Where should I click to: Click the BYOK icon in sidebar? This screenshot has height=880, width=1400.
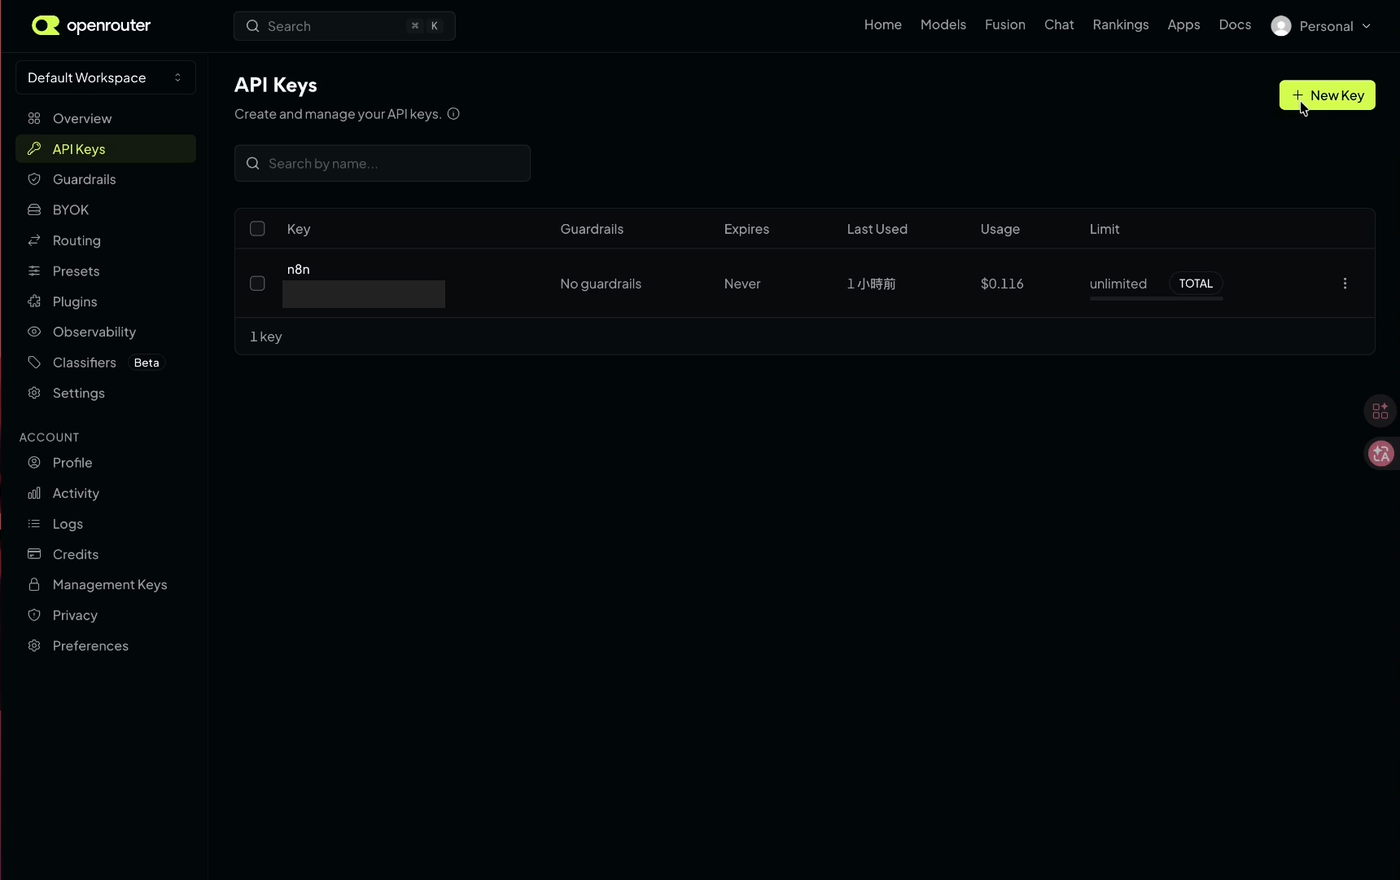[34, 210]
